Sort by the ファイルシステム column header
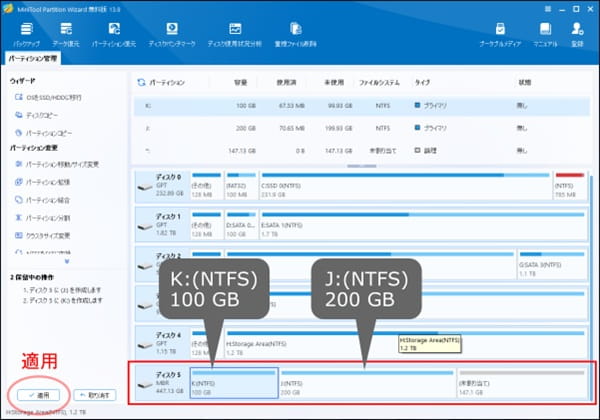600x420 pixels. [x=379, y=82]
